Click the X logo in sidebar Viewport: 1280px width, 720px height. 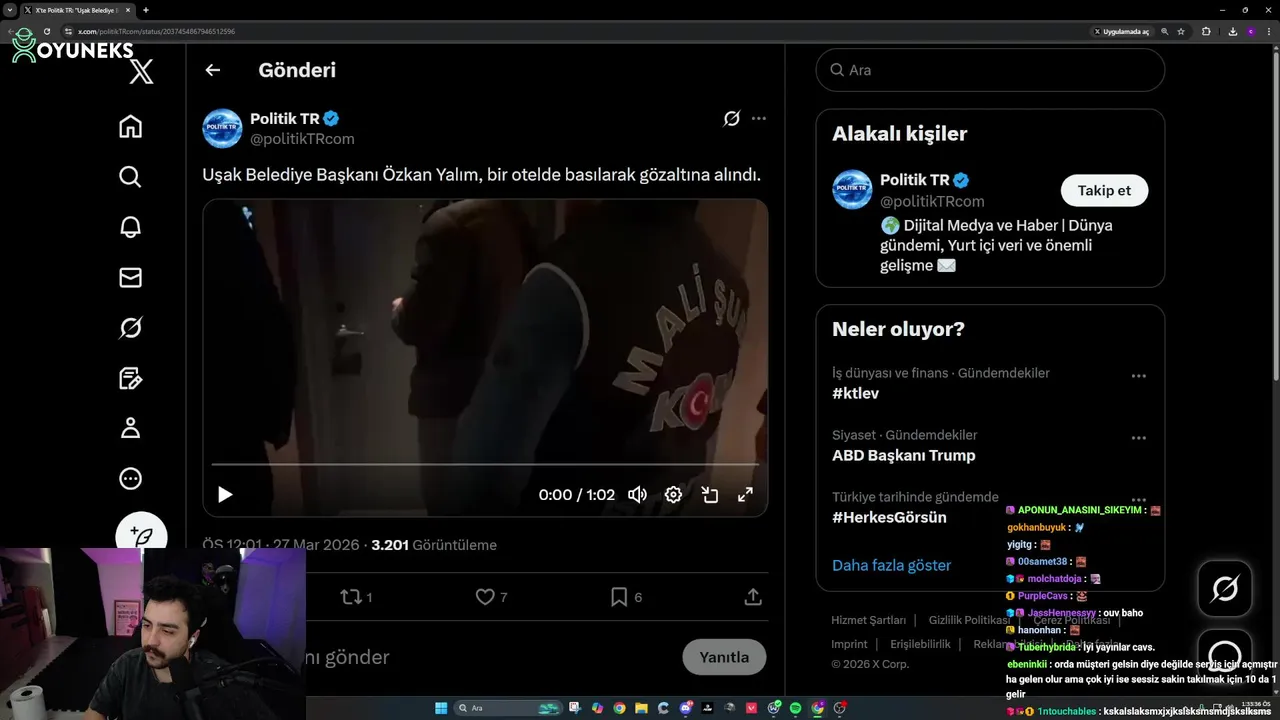(142, 71)
